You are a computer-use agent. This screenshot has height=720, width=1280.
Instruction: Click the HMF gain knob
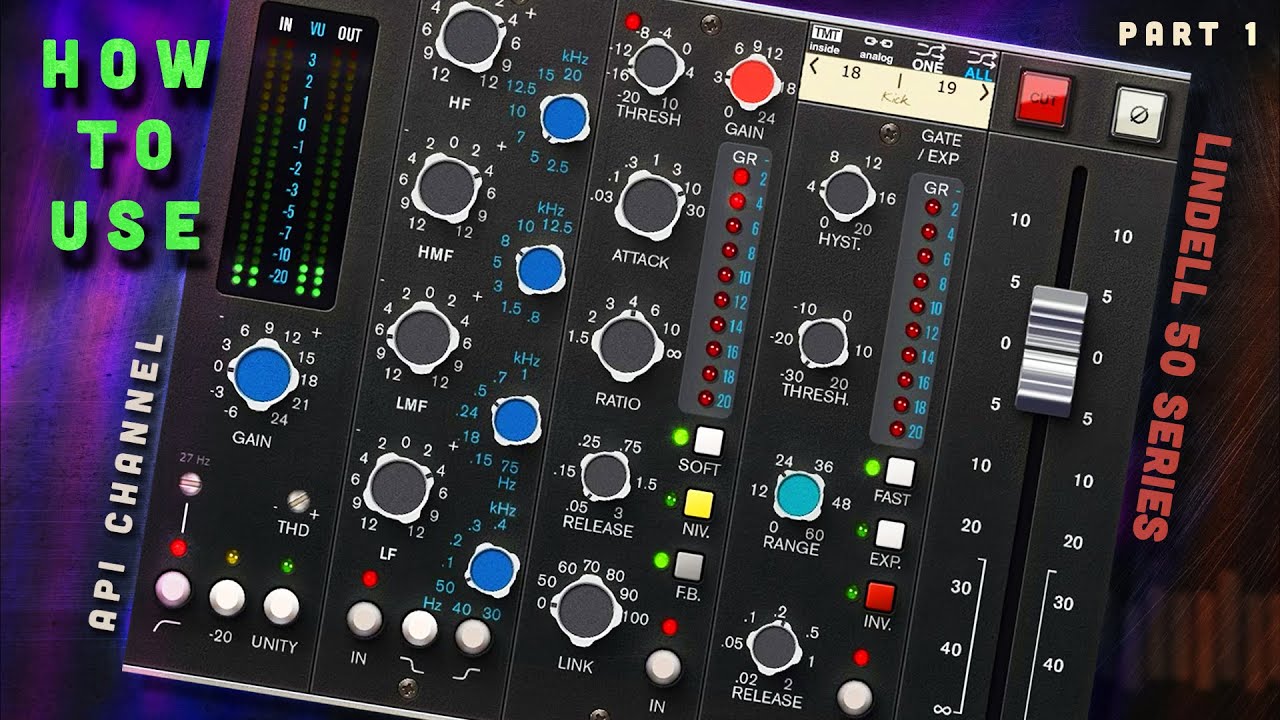pyautogui.click(x=446, y=186)
